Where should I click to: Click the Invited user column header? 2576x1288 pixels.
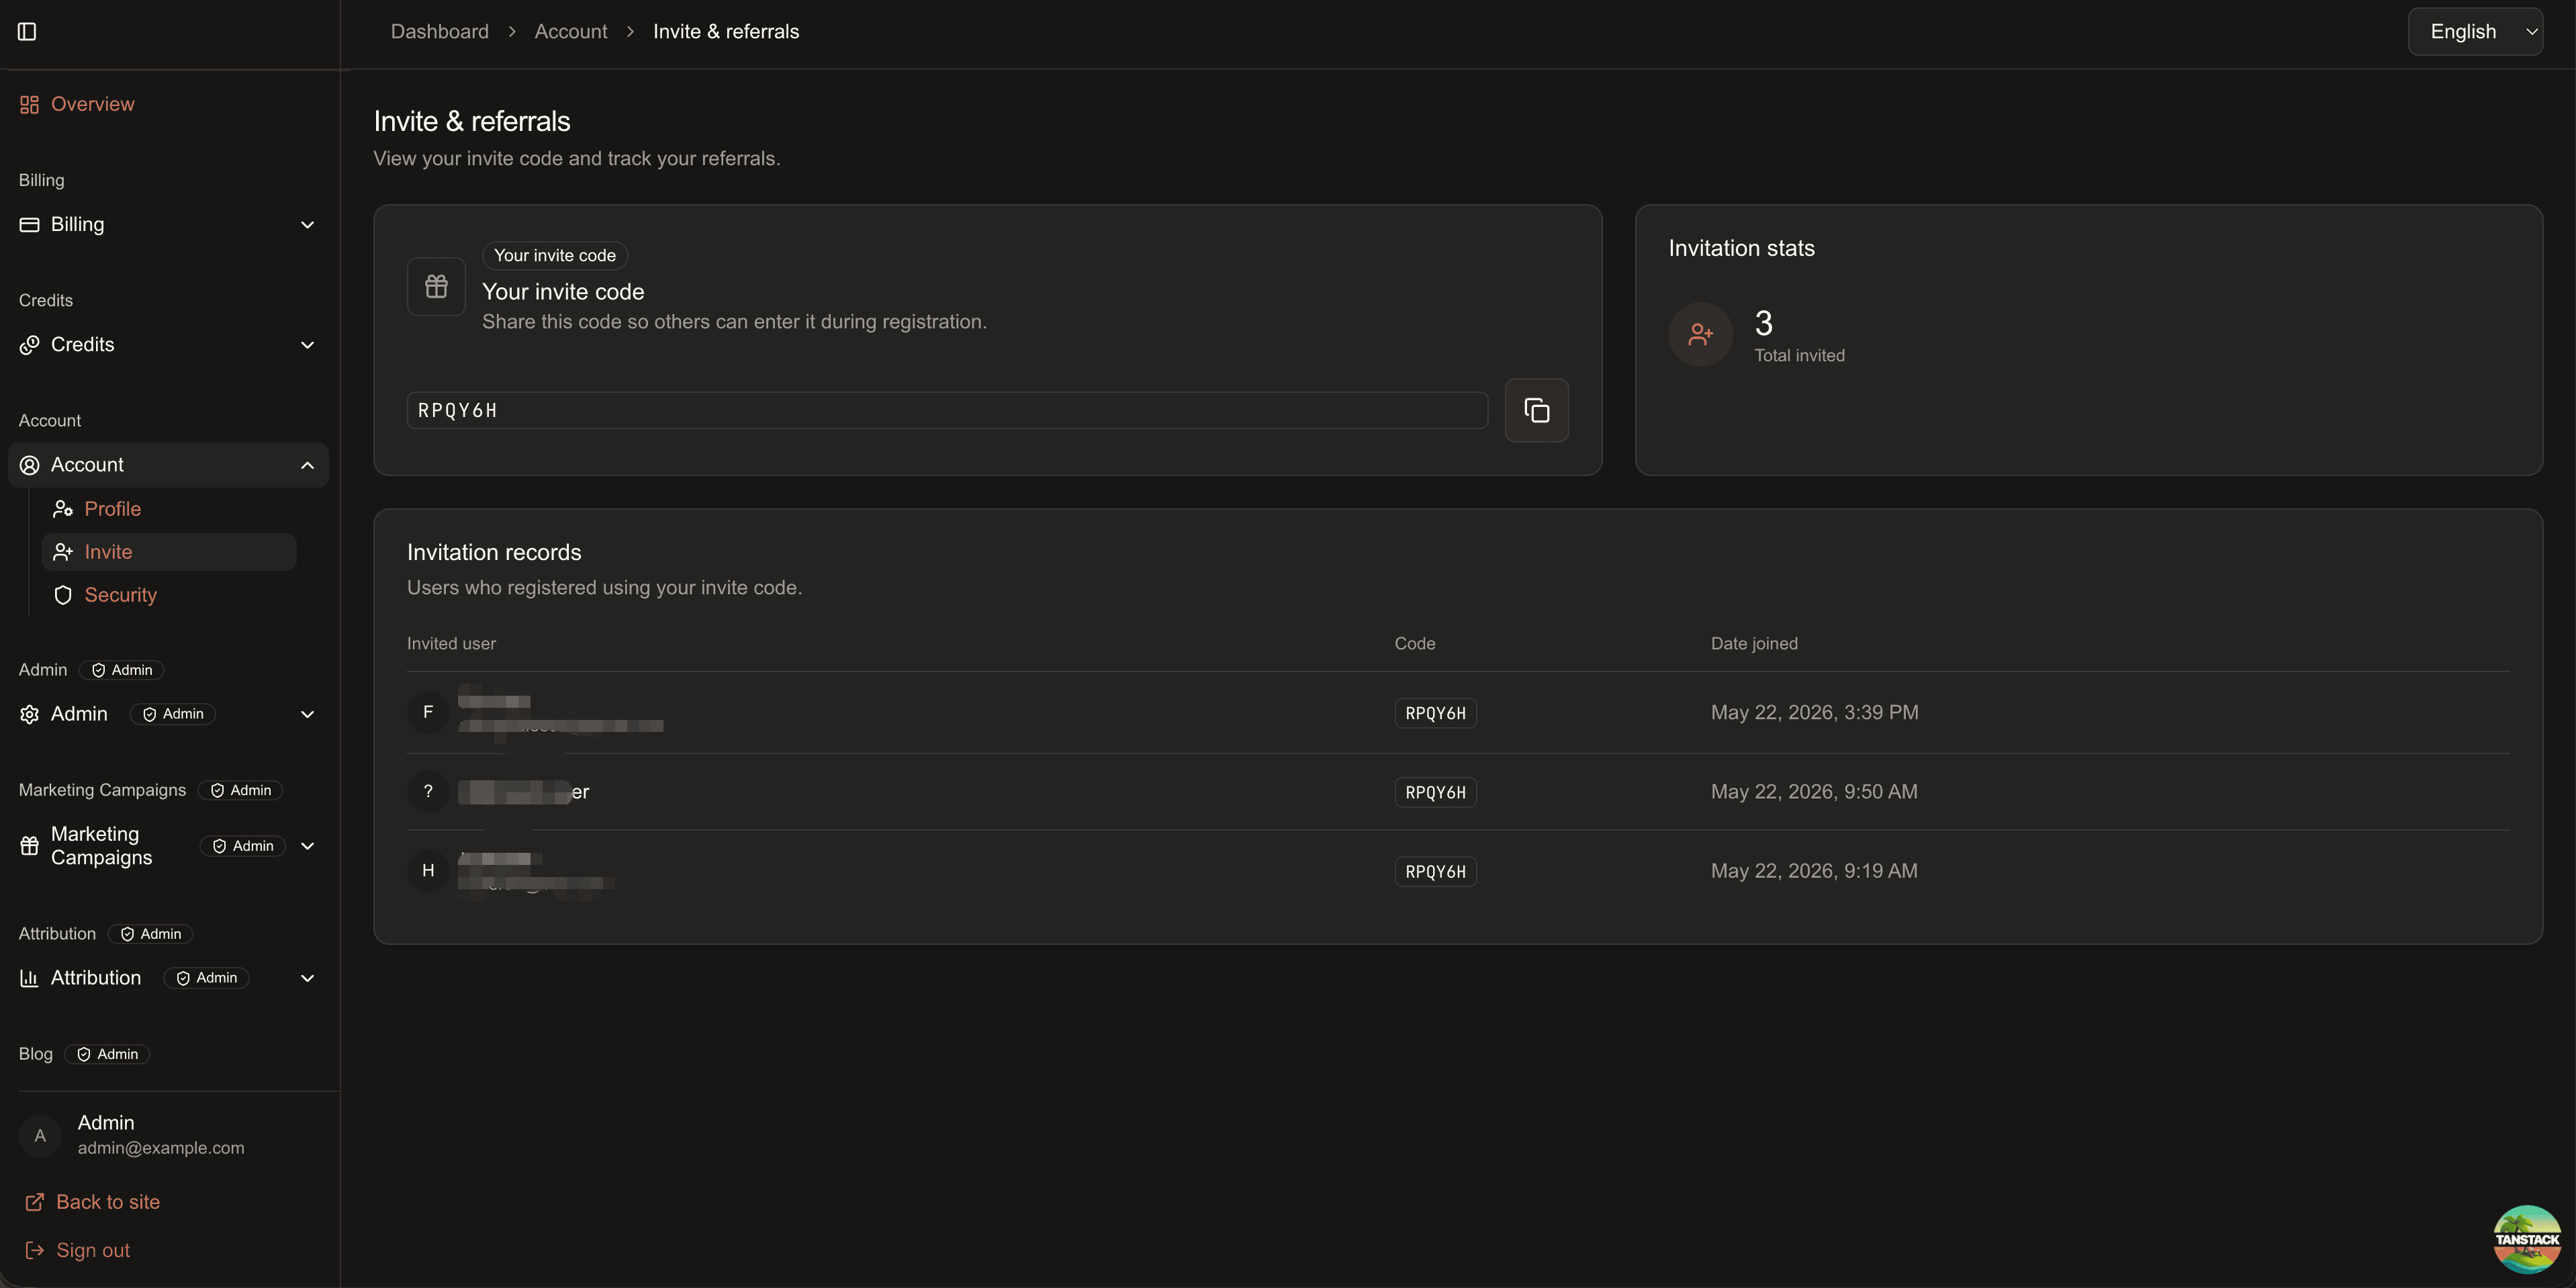pos(451,644)
